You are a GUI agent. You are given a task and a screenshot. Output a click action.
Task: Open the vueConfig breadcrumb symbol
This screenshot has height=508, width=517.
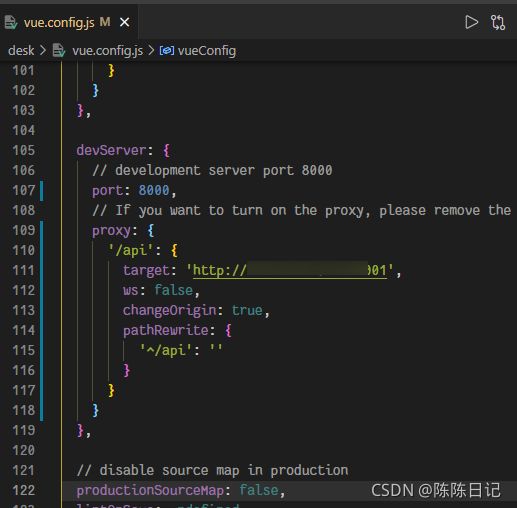[207, 51]
